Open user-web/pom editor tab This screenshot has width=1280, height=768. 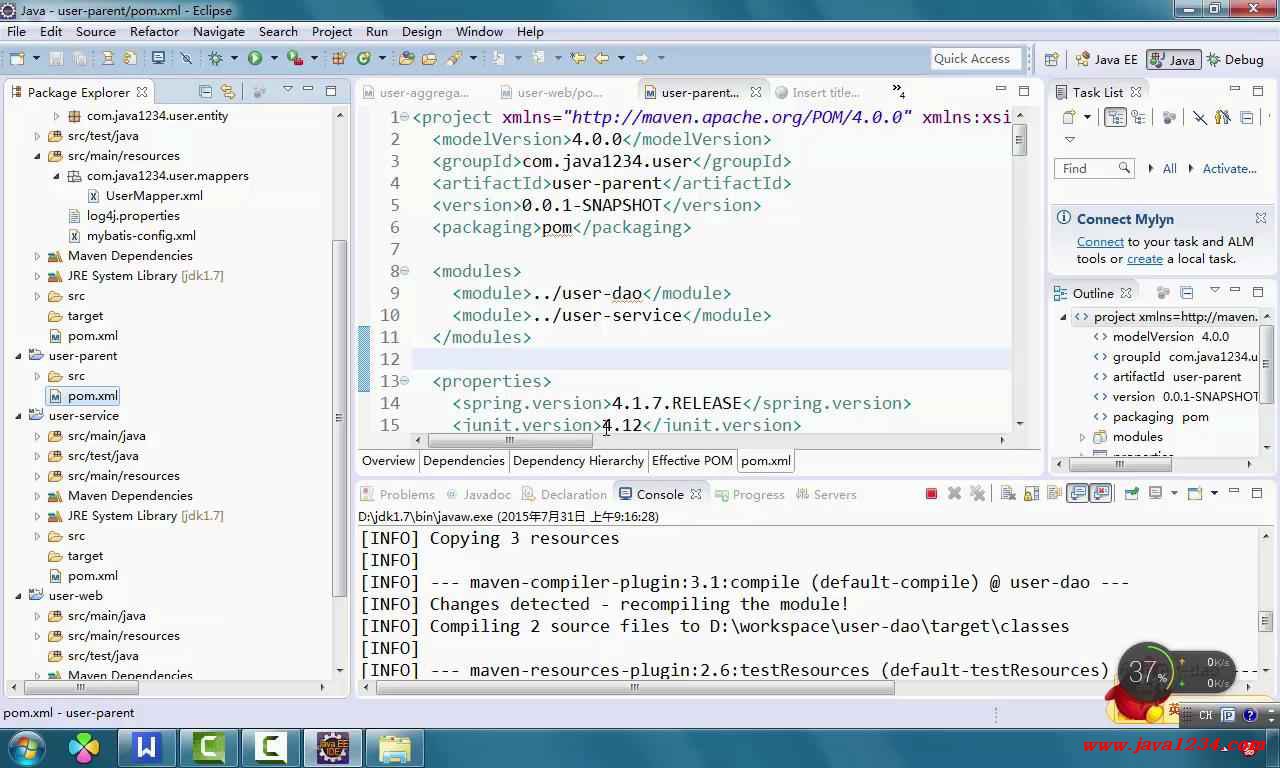pyautogui.click(x=551, y=92)
